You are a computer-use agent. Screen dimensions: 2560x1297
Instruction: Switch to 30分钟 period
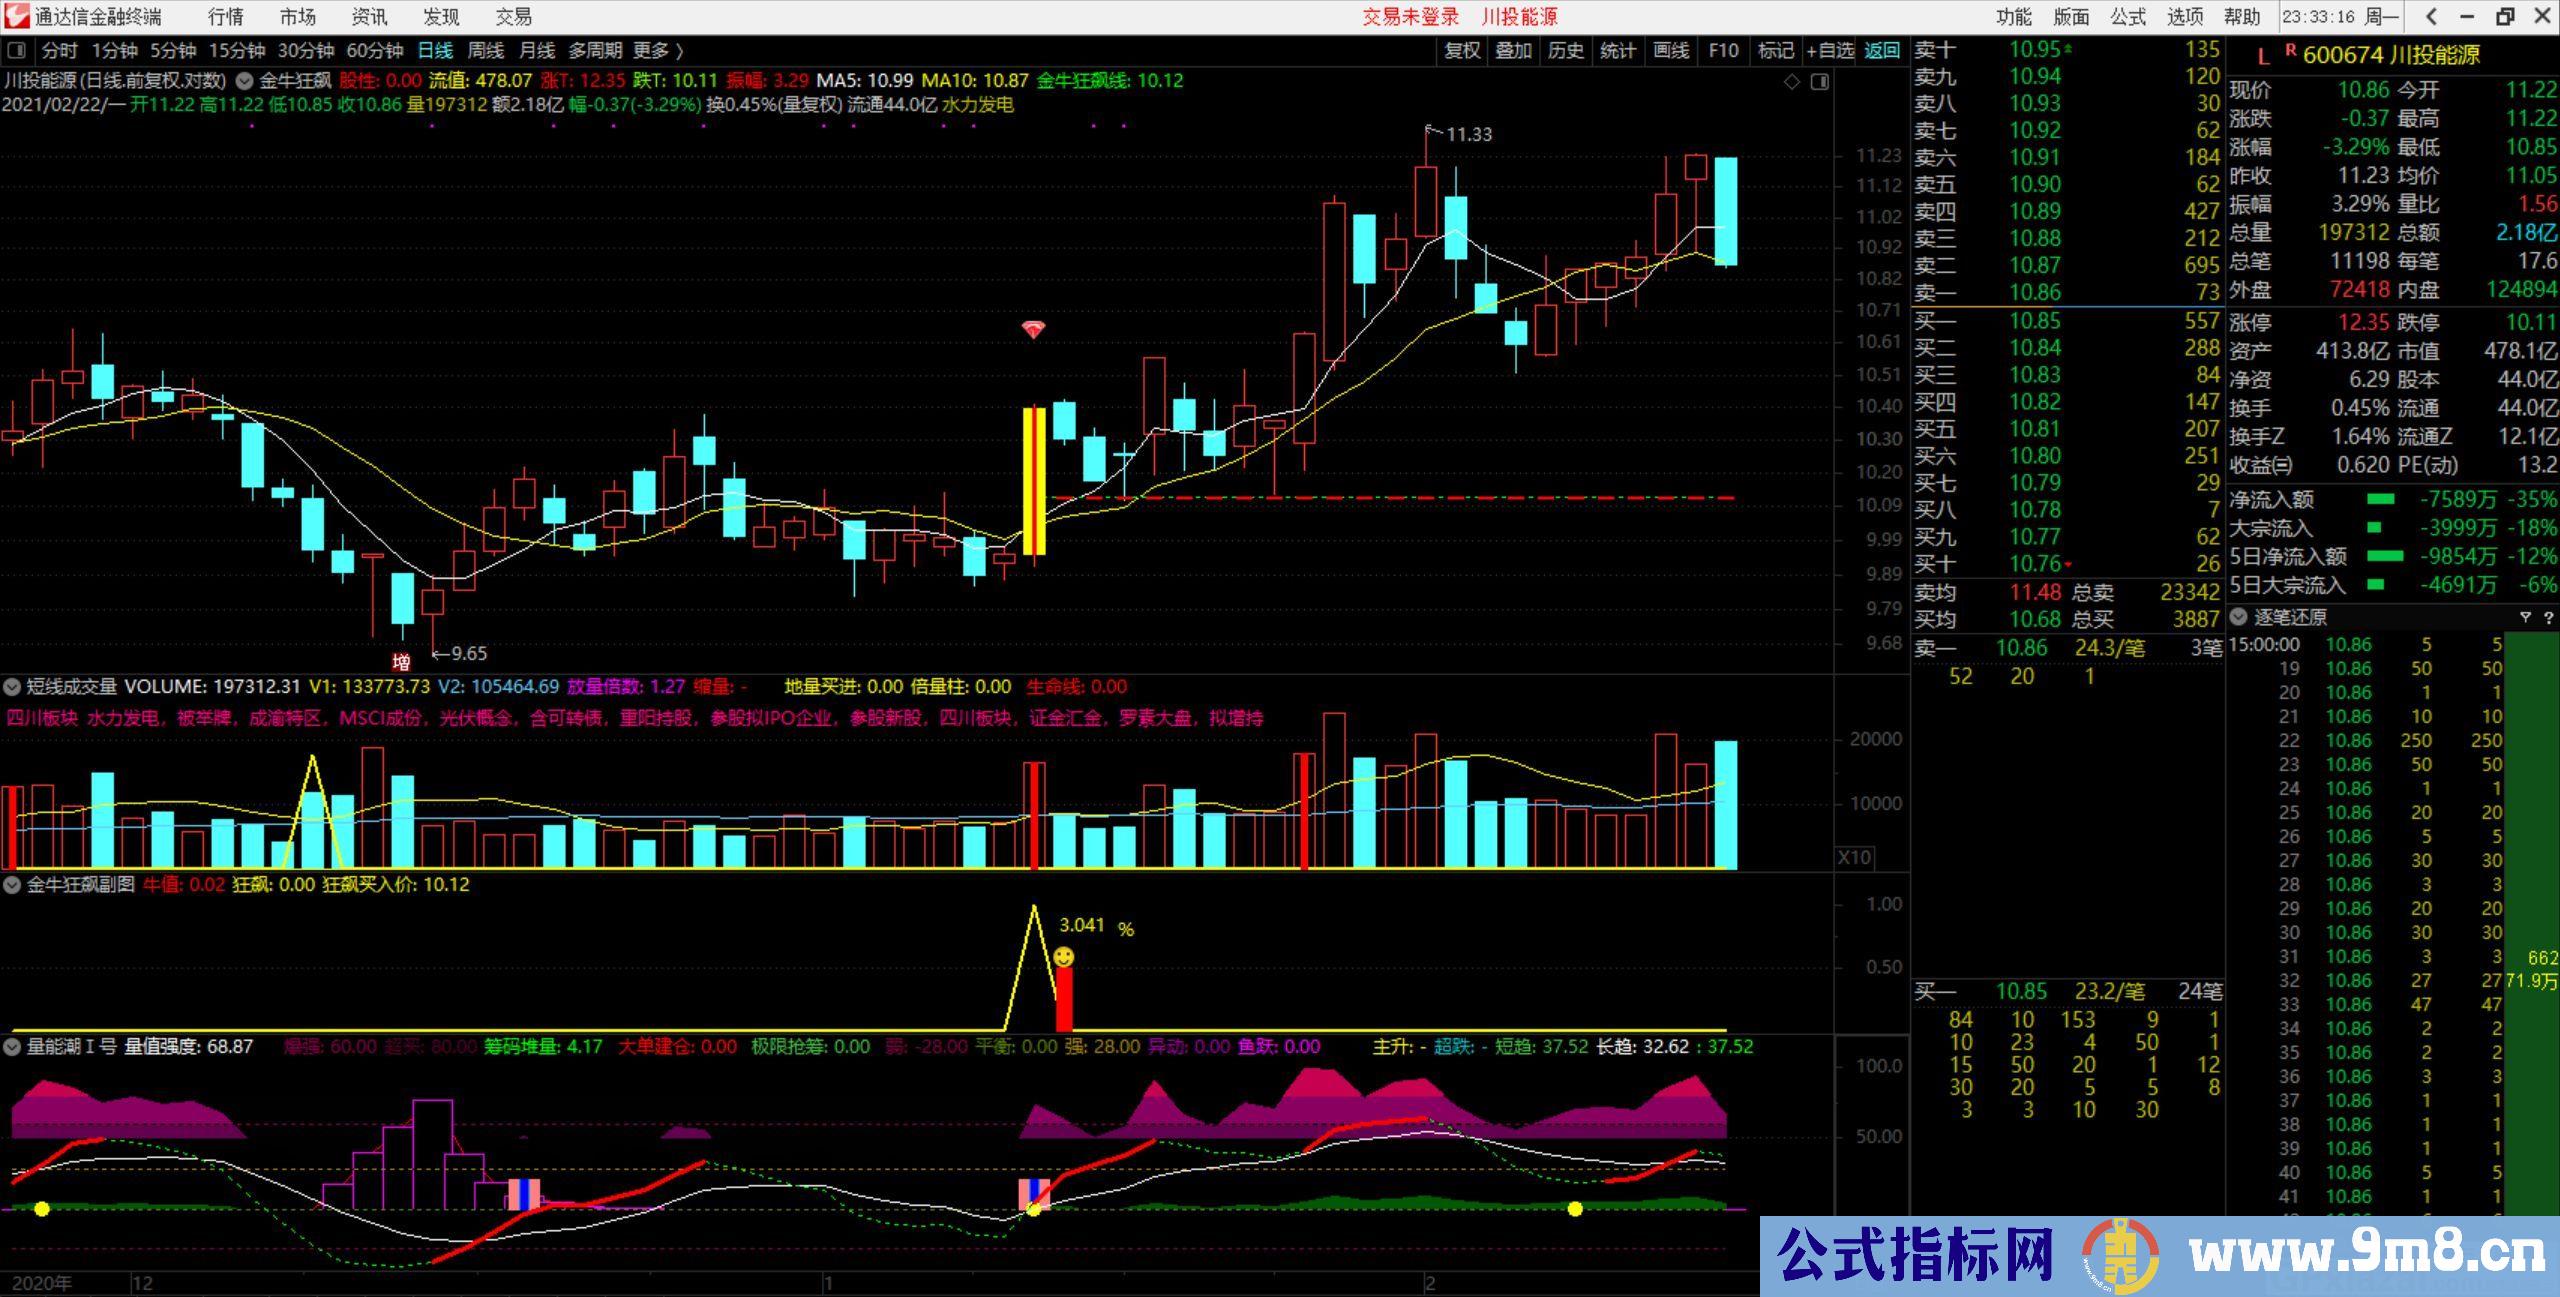point(305,51)
